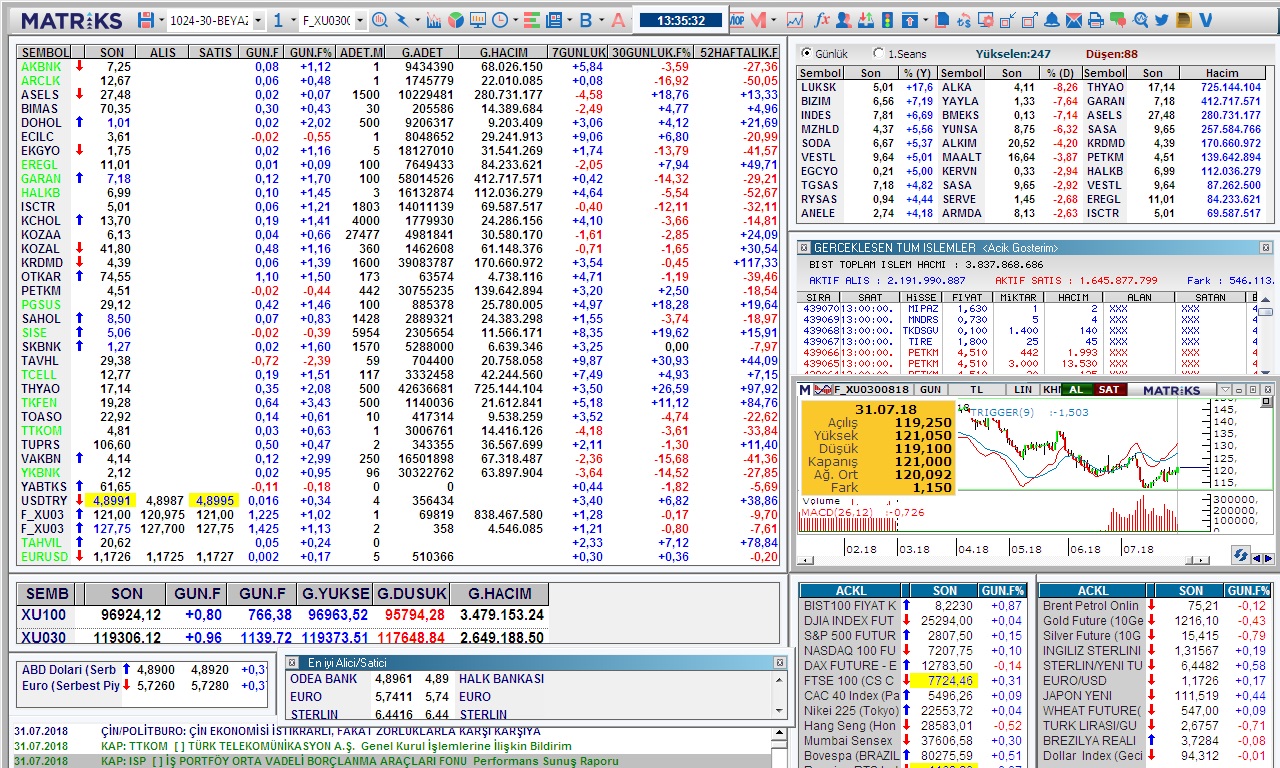Open the symbol search magnifier icon
Viewport: 1280px width, 768px height.
point(380,20)
